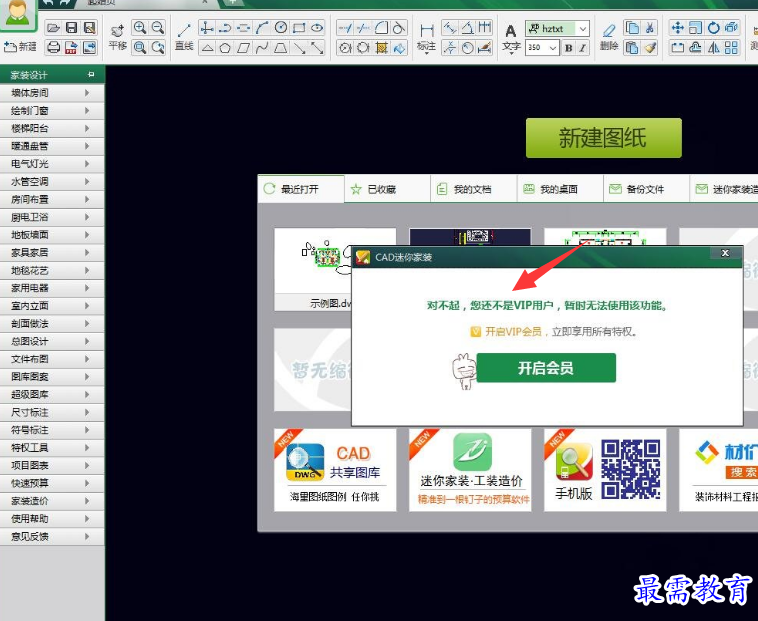This screenshot has width=758, height=621.
Task: Switch to the 已收藏 tab
Action: [387, 189]
